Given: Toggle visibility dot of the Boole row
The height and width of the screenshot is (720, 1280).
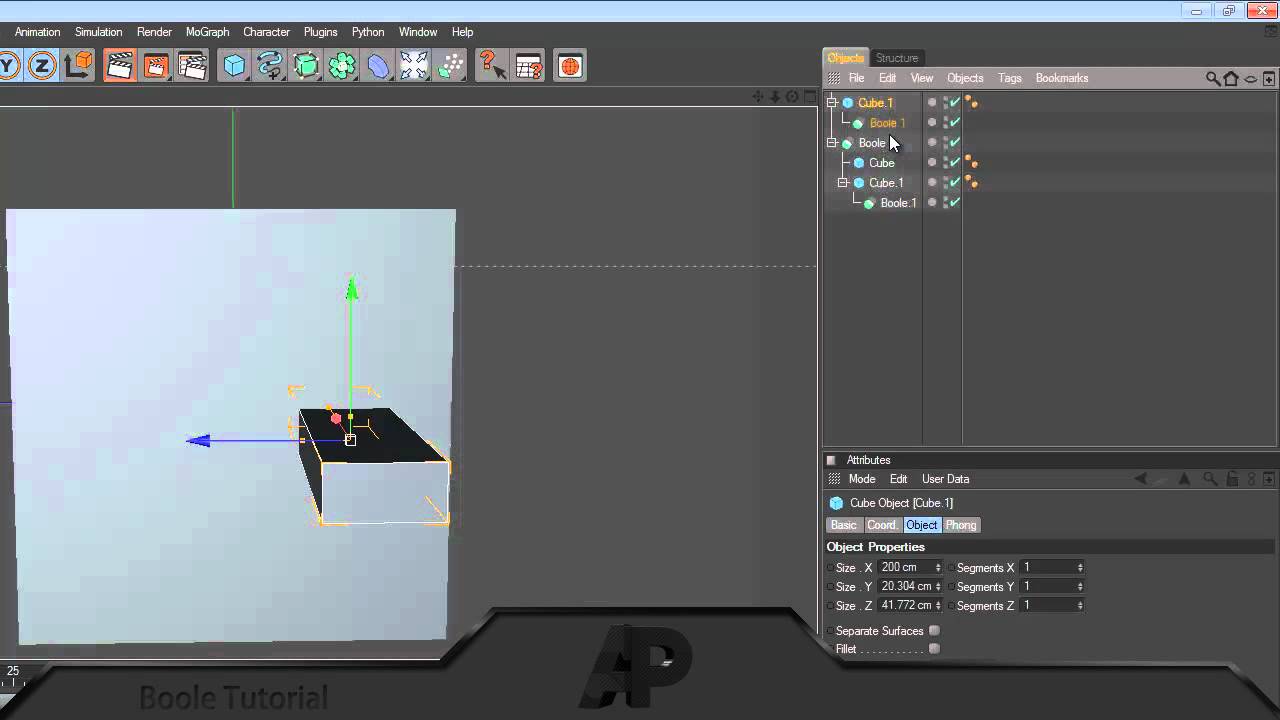Looking at the screenshot, I should (932, 142).
